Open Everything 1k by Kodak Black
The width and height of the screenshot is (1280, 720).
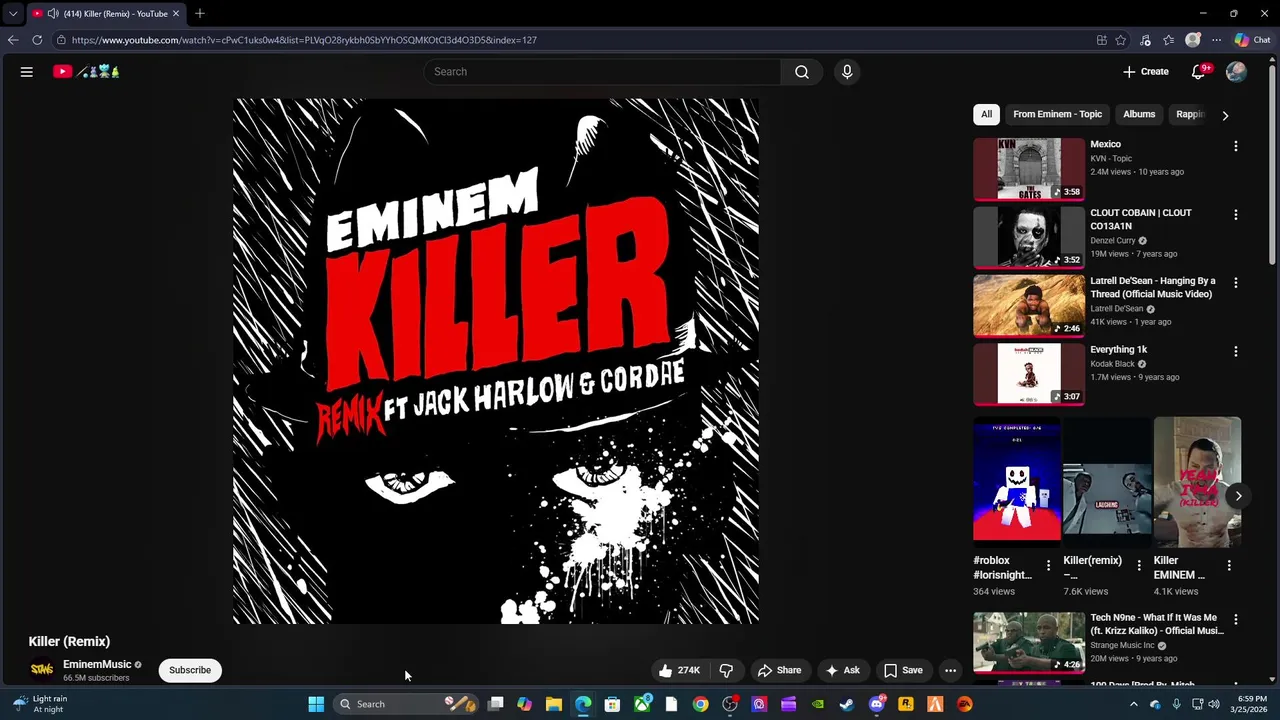[x=1118, y=350]
